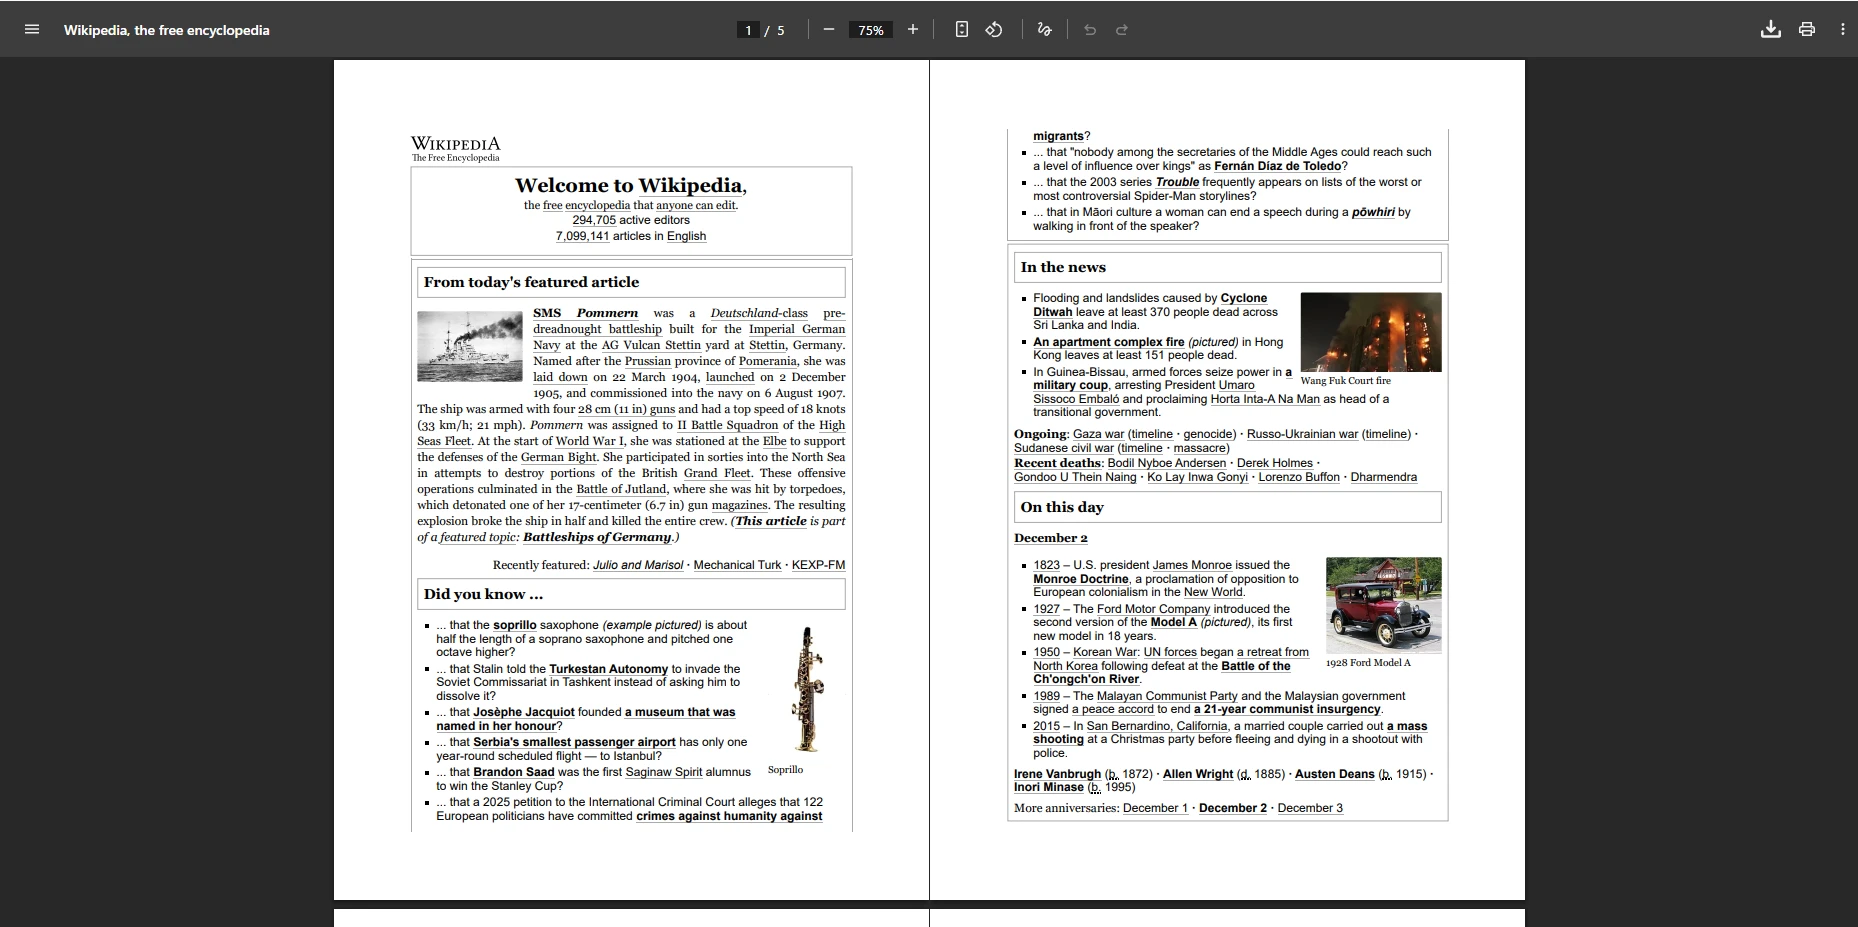Redo the last annotation
The height and width of the screenshot is (927, 1858).
point(1122,30)
